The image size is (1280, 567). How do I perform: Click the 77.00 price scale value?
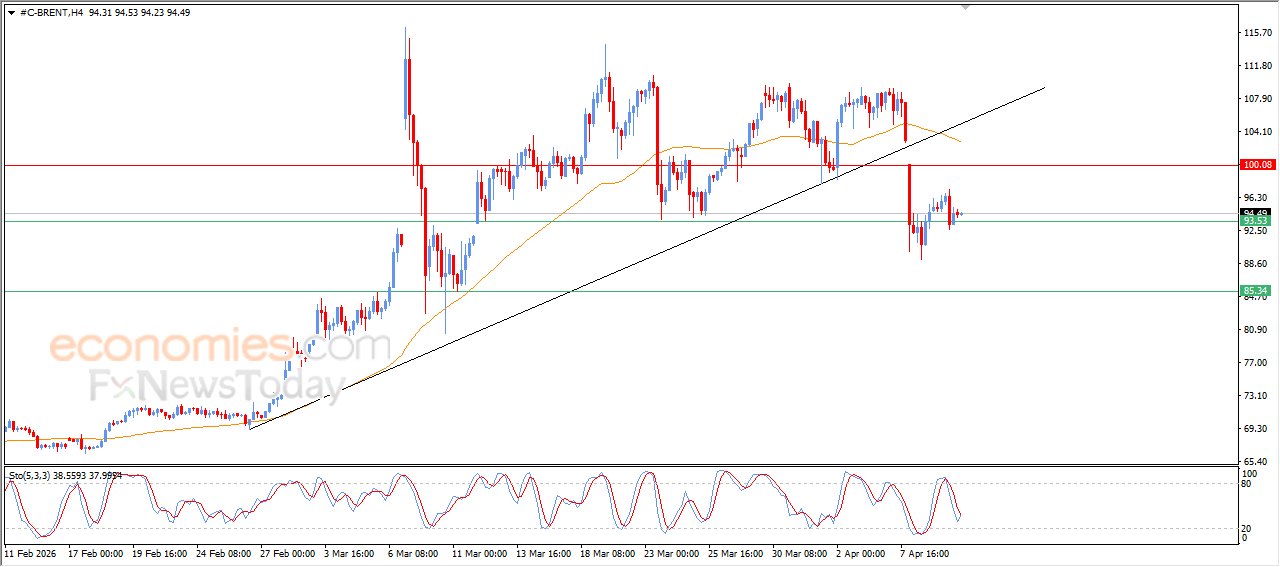pyautogui.click(x=1254, y=363)
